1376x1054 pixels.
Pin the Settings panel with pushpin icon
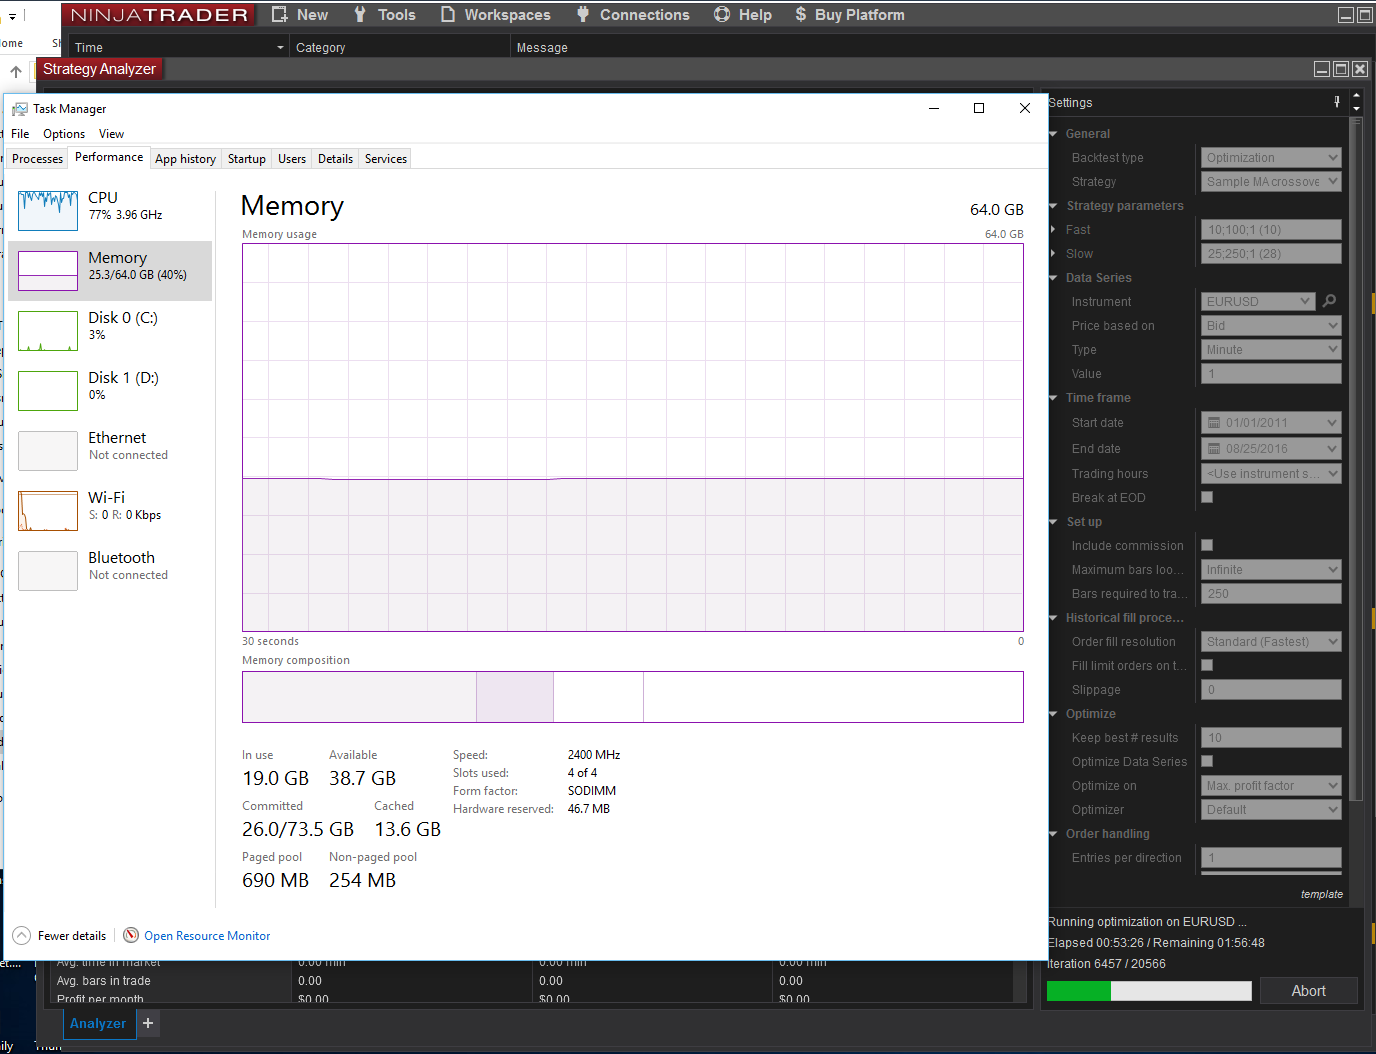click(x=1337, y=102)
